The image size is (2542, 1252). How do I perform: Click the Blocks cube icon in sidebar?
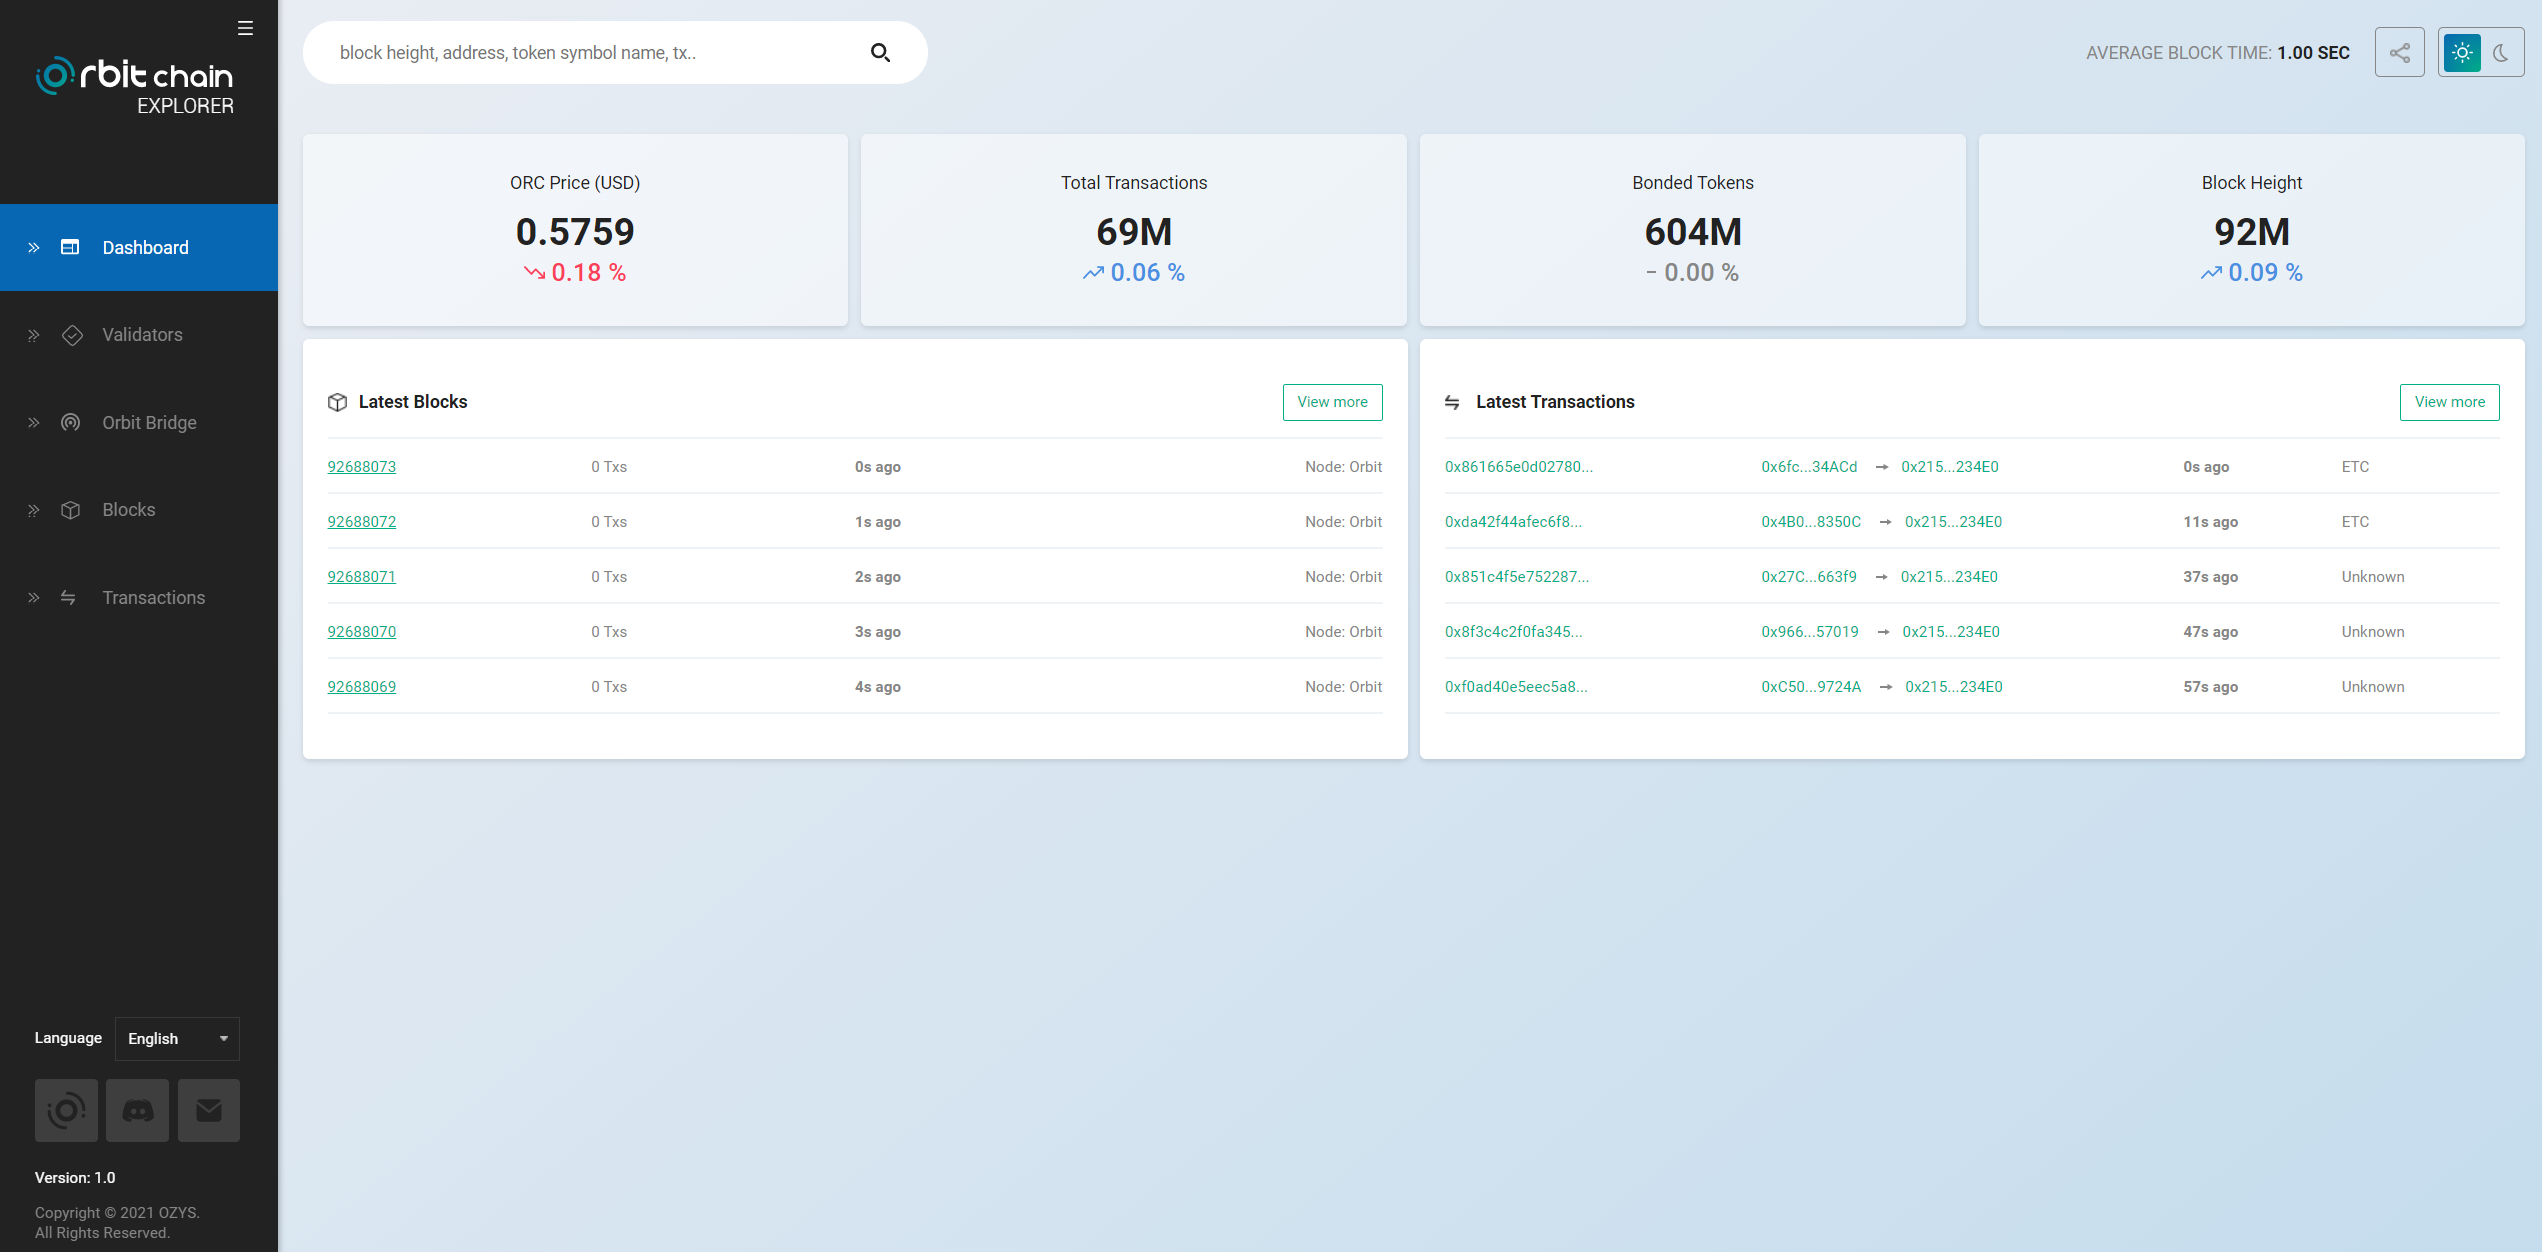click(x=70, y=510)
